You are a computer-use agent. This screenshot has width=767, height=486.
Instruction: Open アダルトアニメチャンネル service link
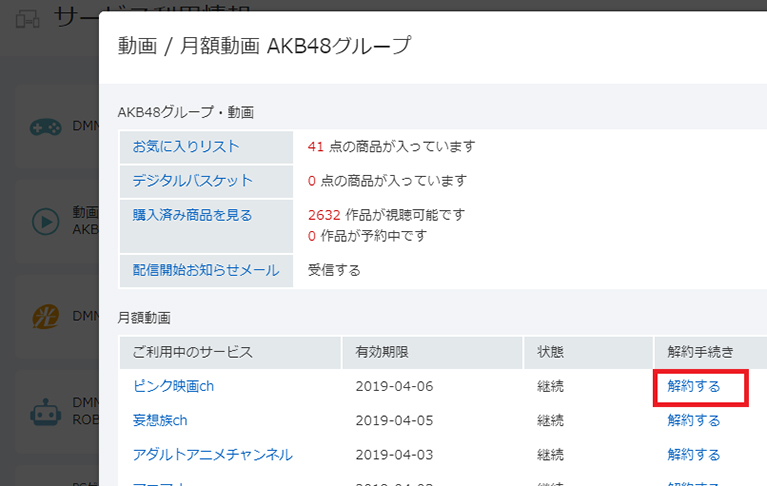[x=212, y=455]
